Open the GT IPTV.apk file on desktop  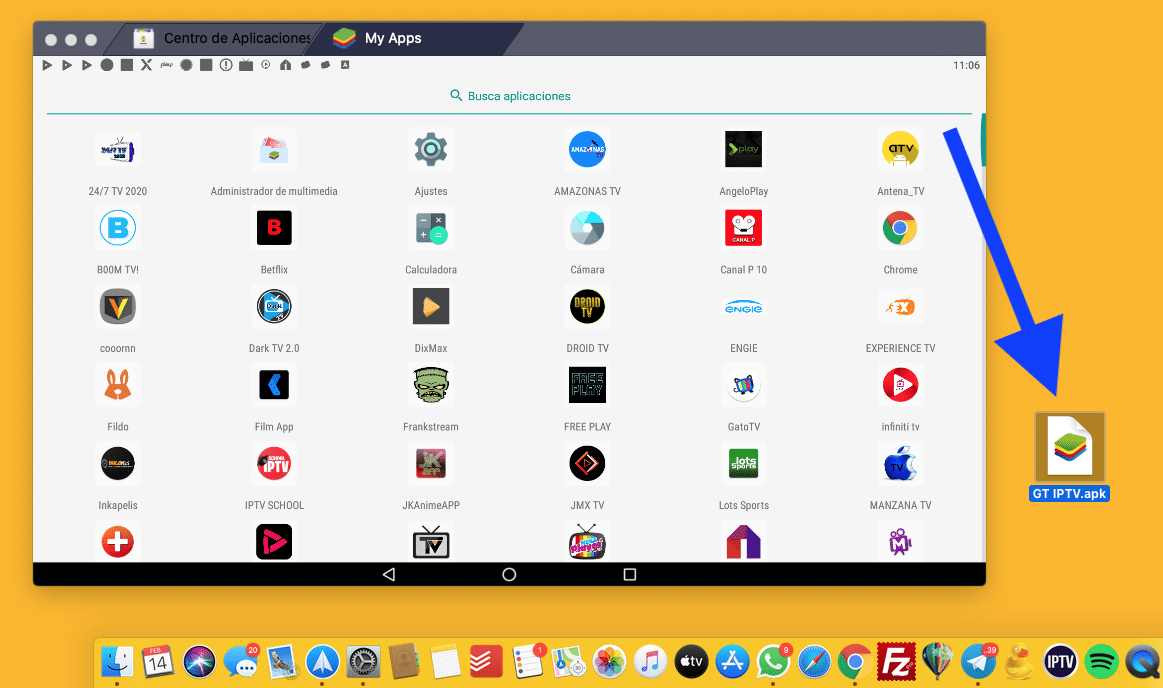coord(1069,444)
